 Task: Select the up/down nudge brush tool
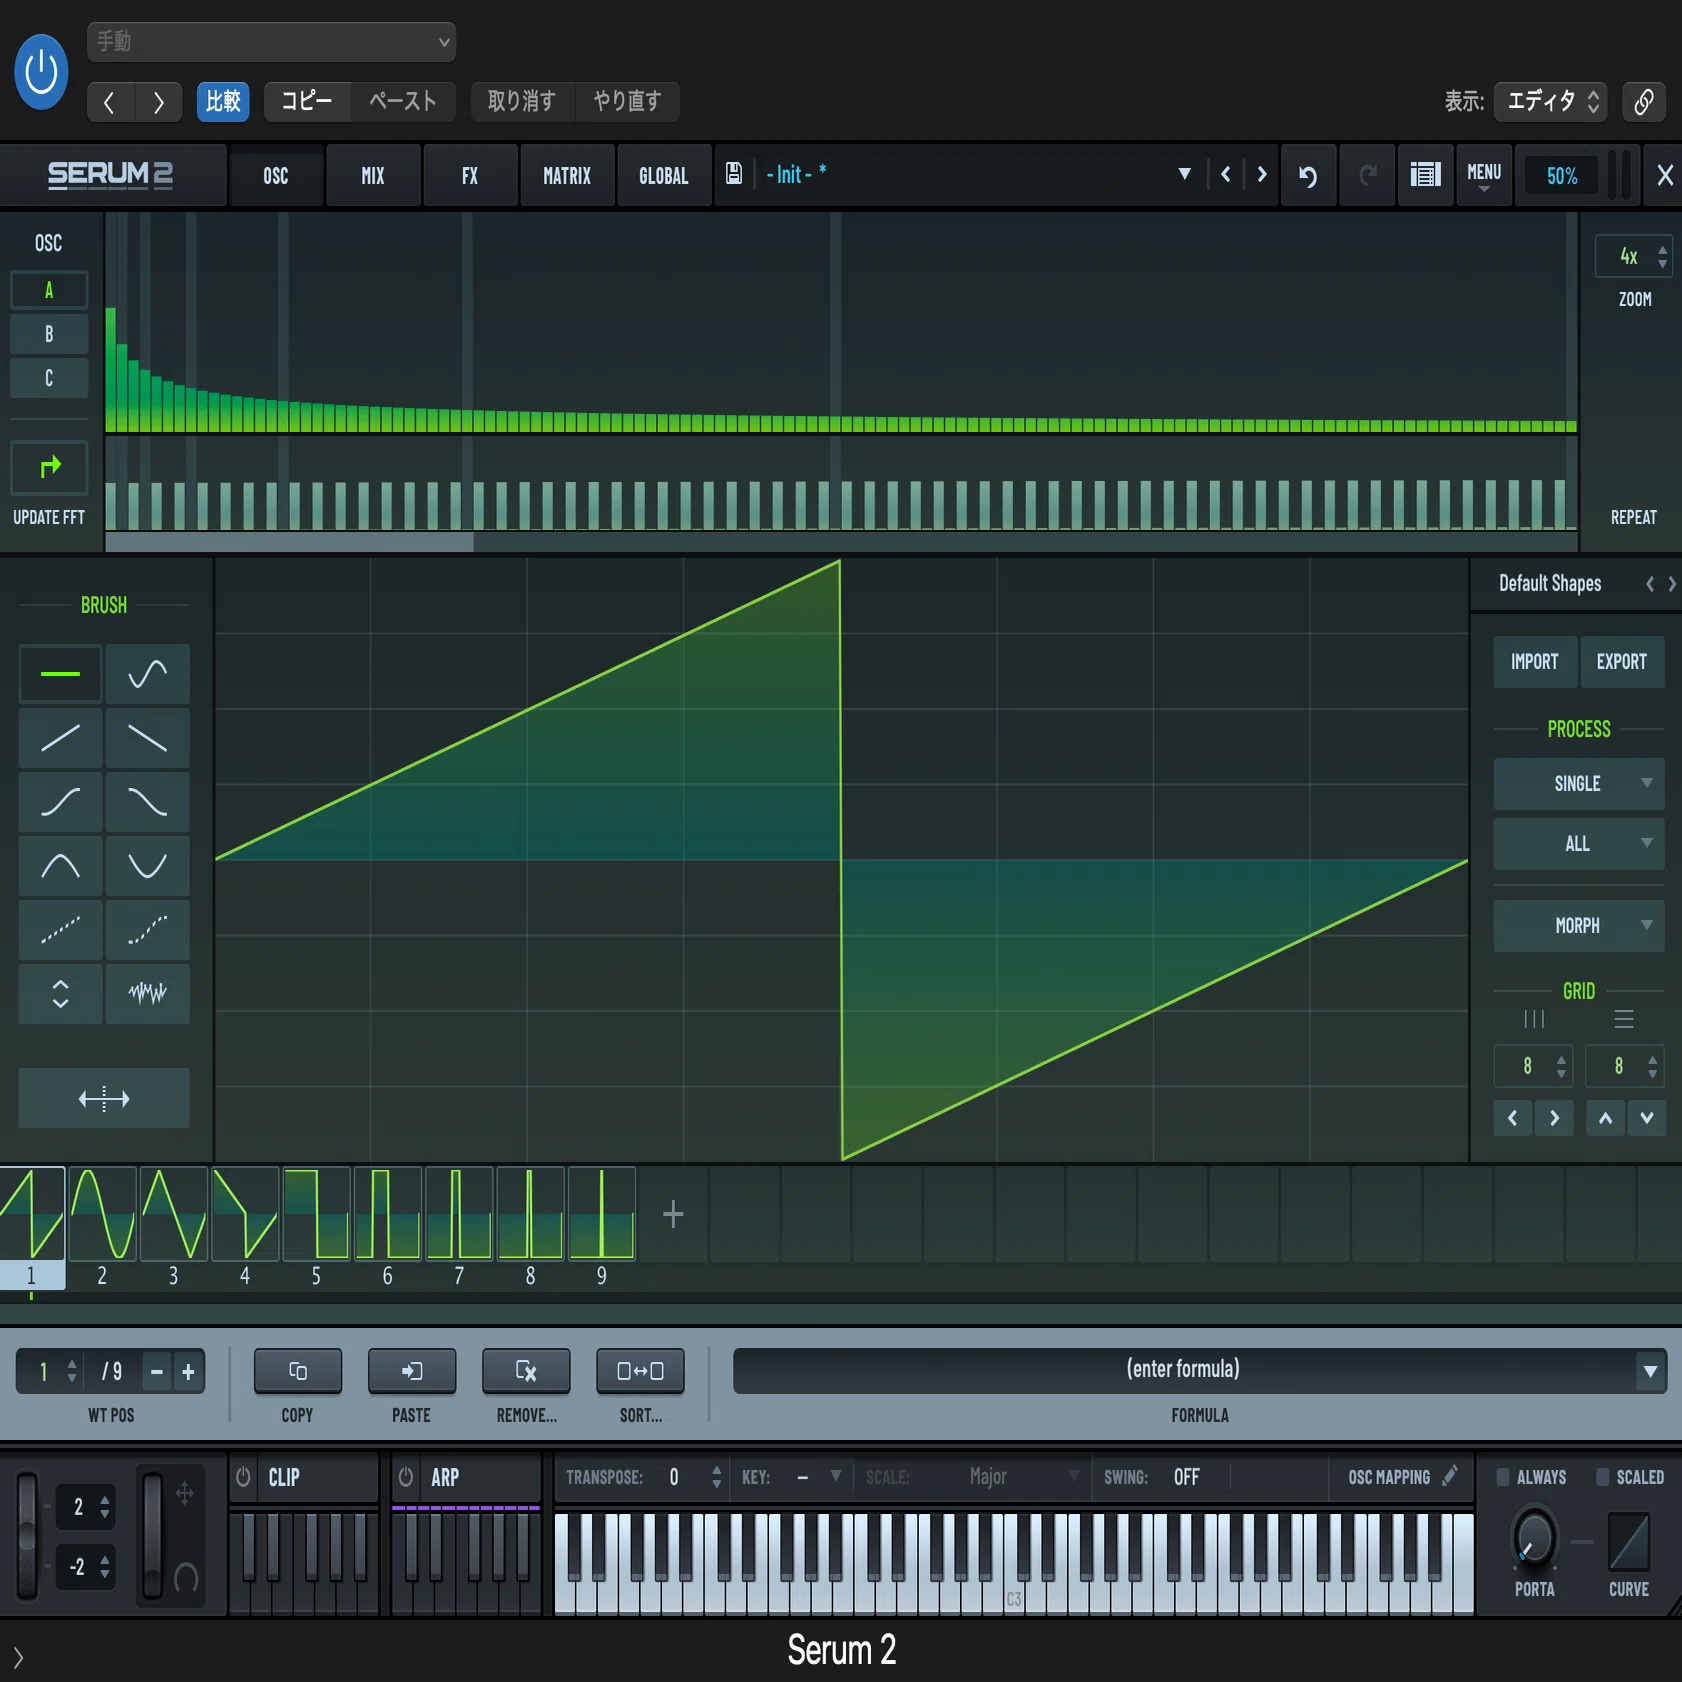(x=60, y=994)
